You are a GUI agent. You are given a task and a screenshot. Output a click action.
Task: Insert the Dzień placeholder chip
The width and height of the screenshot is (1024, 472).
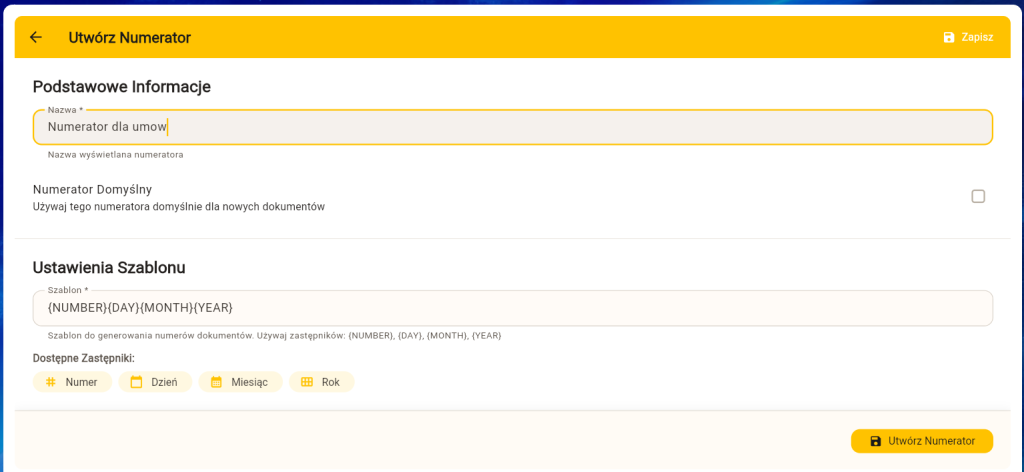point(155,382)
